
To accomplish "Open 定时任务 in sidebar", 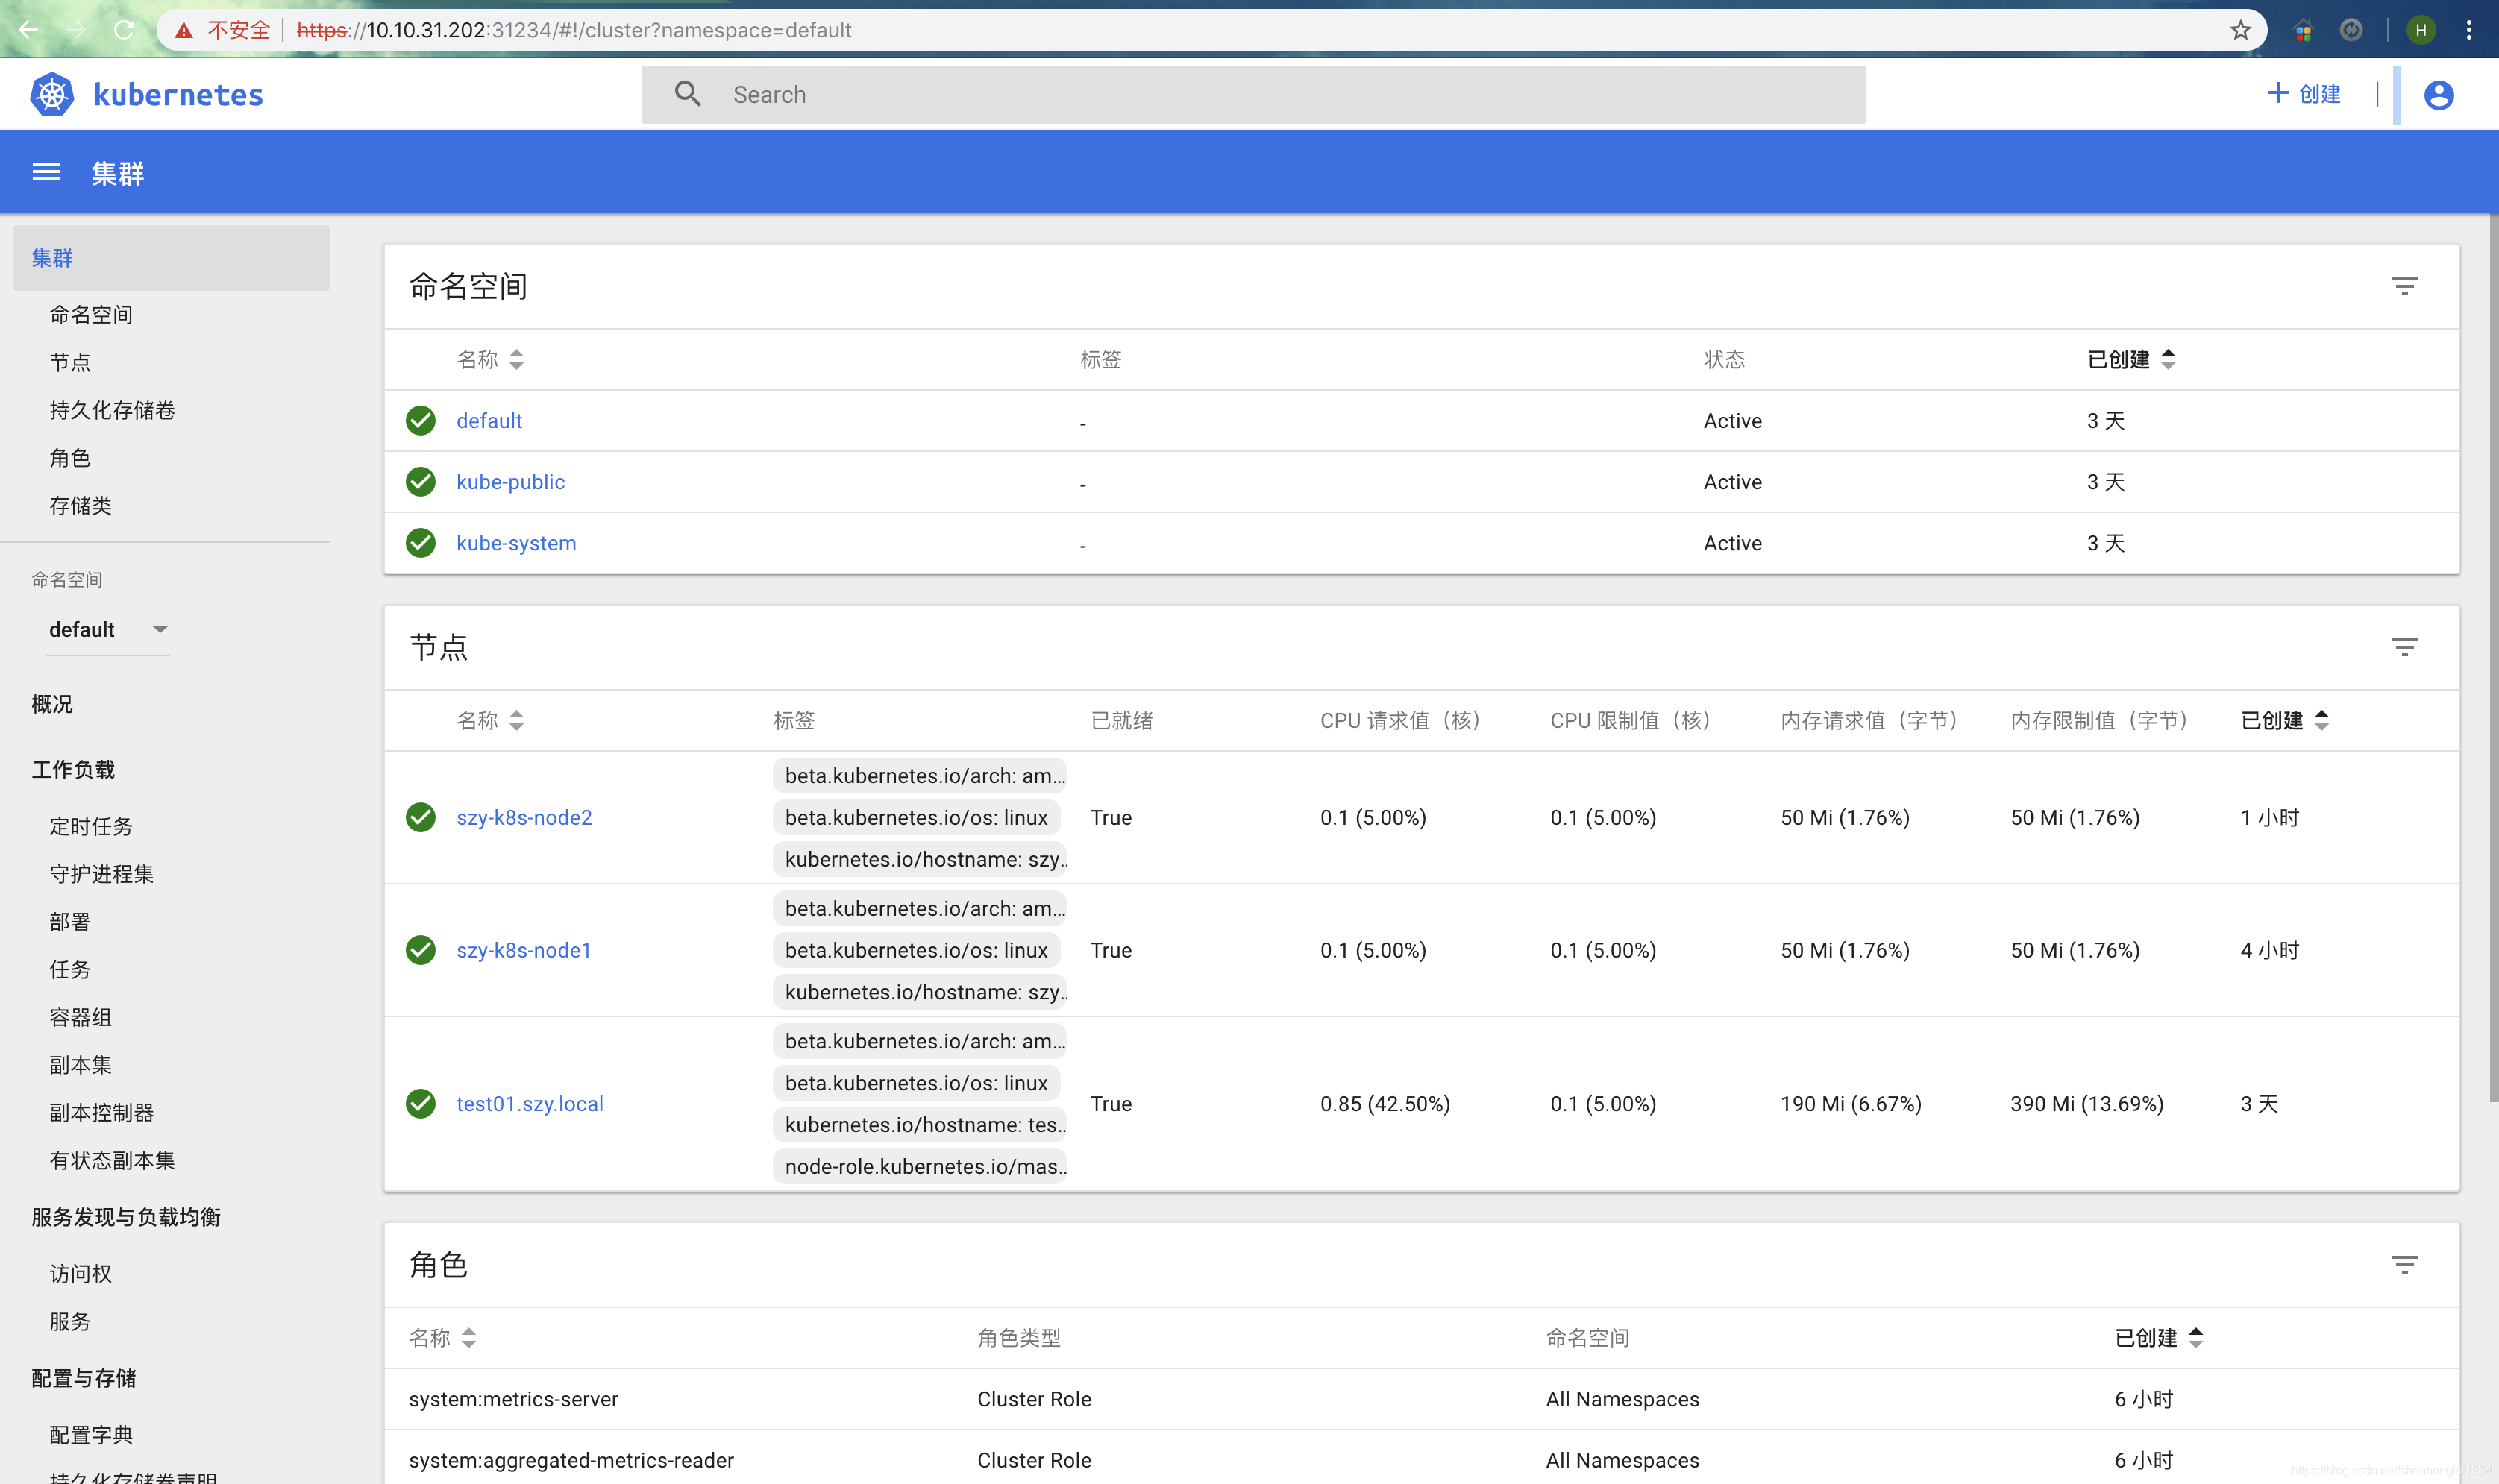I will [x=91, y=827].
